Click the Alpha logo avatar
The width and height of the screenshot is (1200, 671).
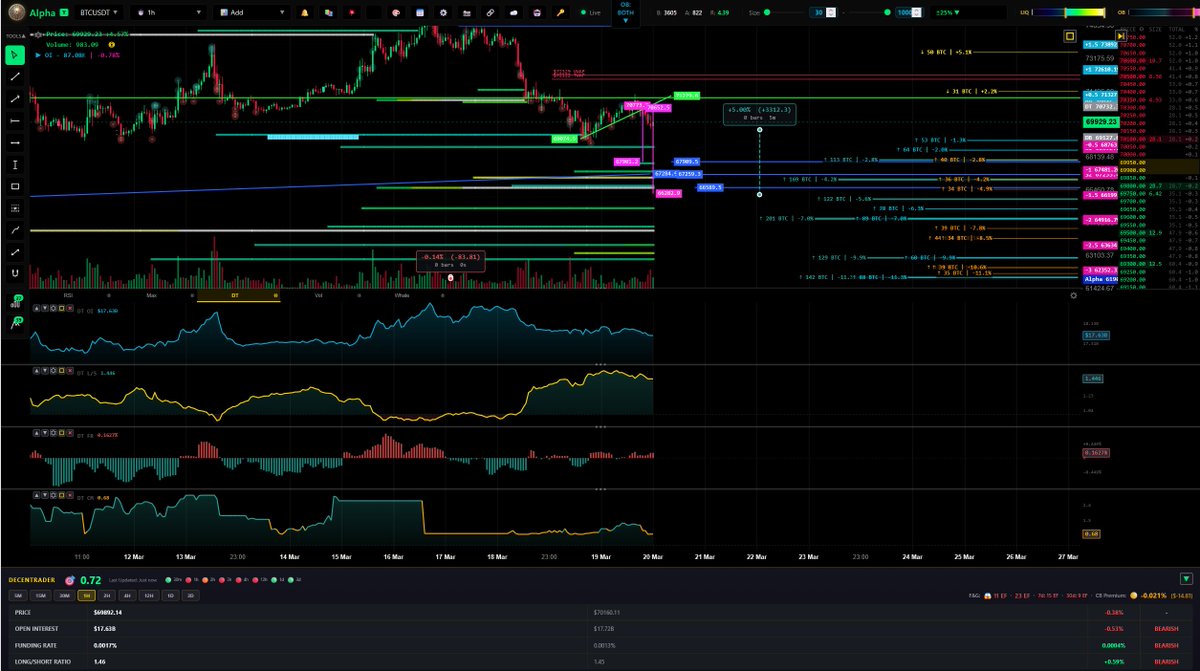15,13
